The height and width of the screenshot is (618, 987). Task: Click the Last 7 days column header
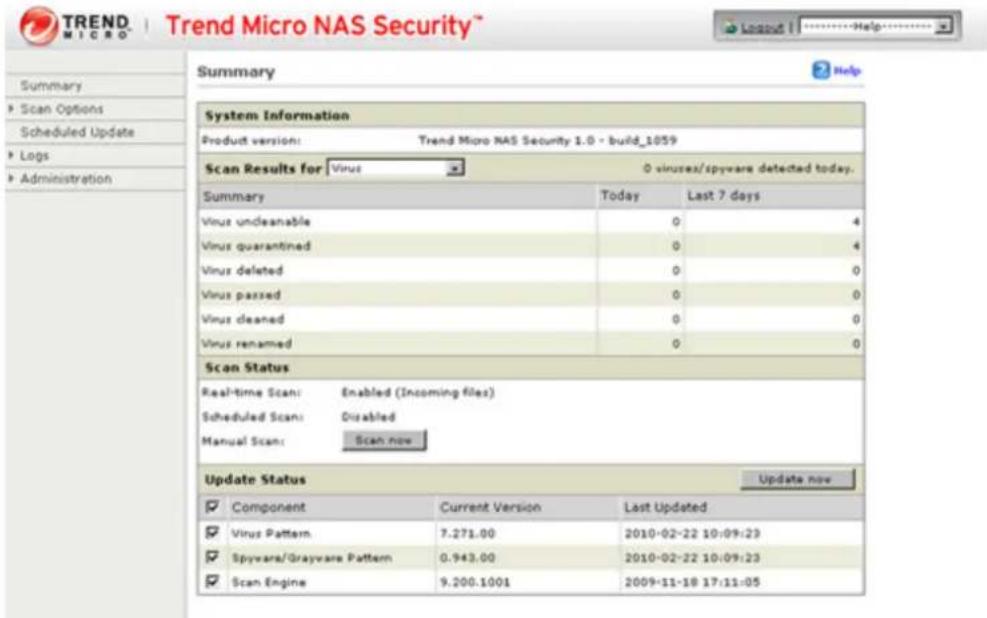click(x=723, y=196)
